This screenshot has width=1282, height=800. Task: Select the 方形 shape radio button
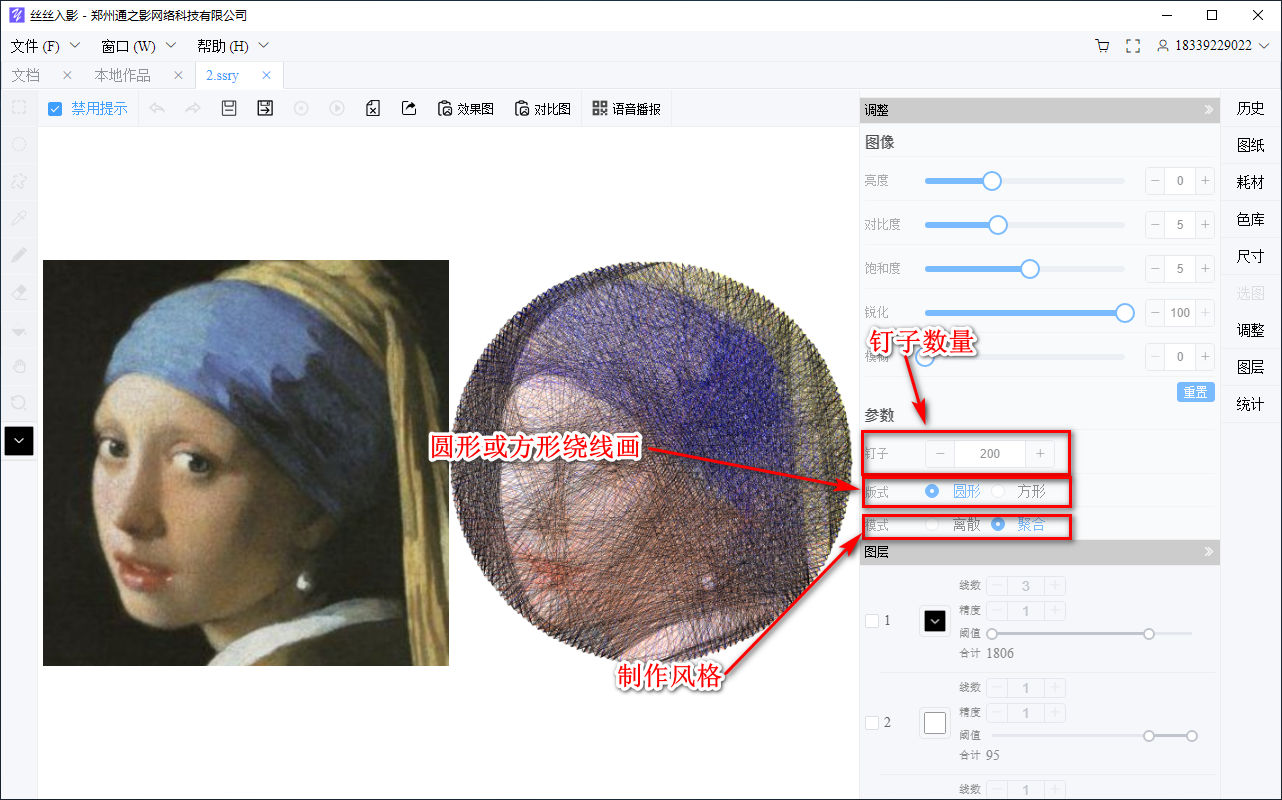(1000, 491)
